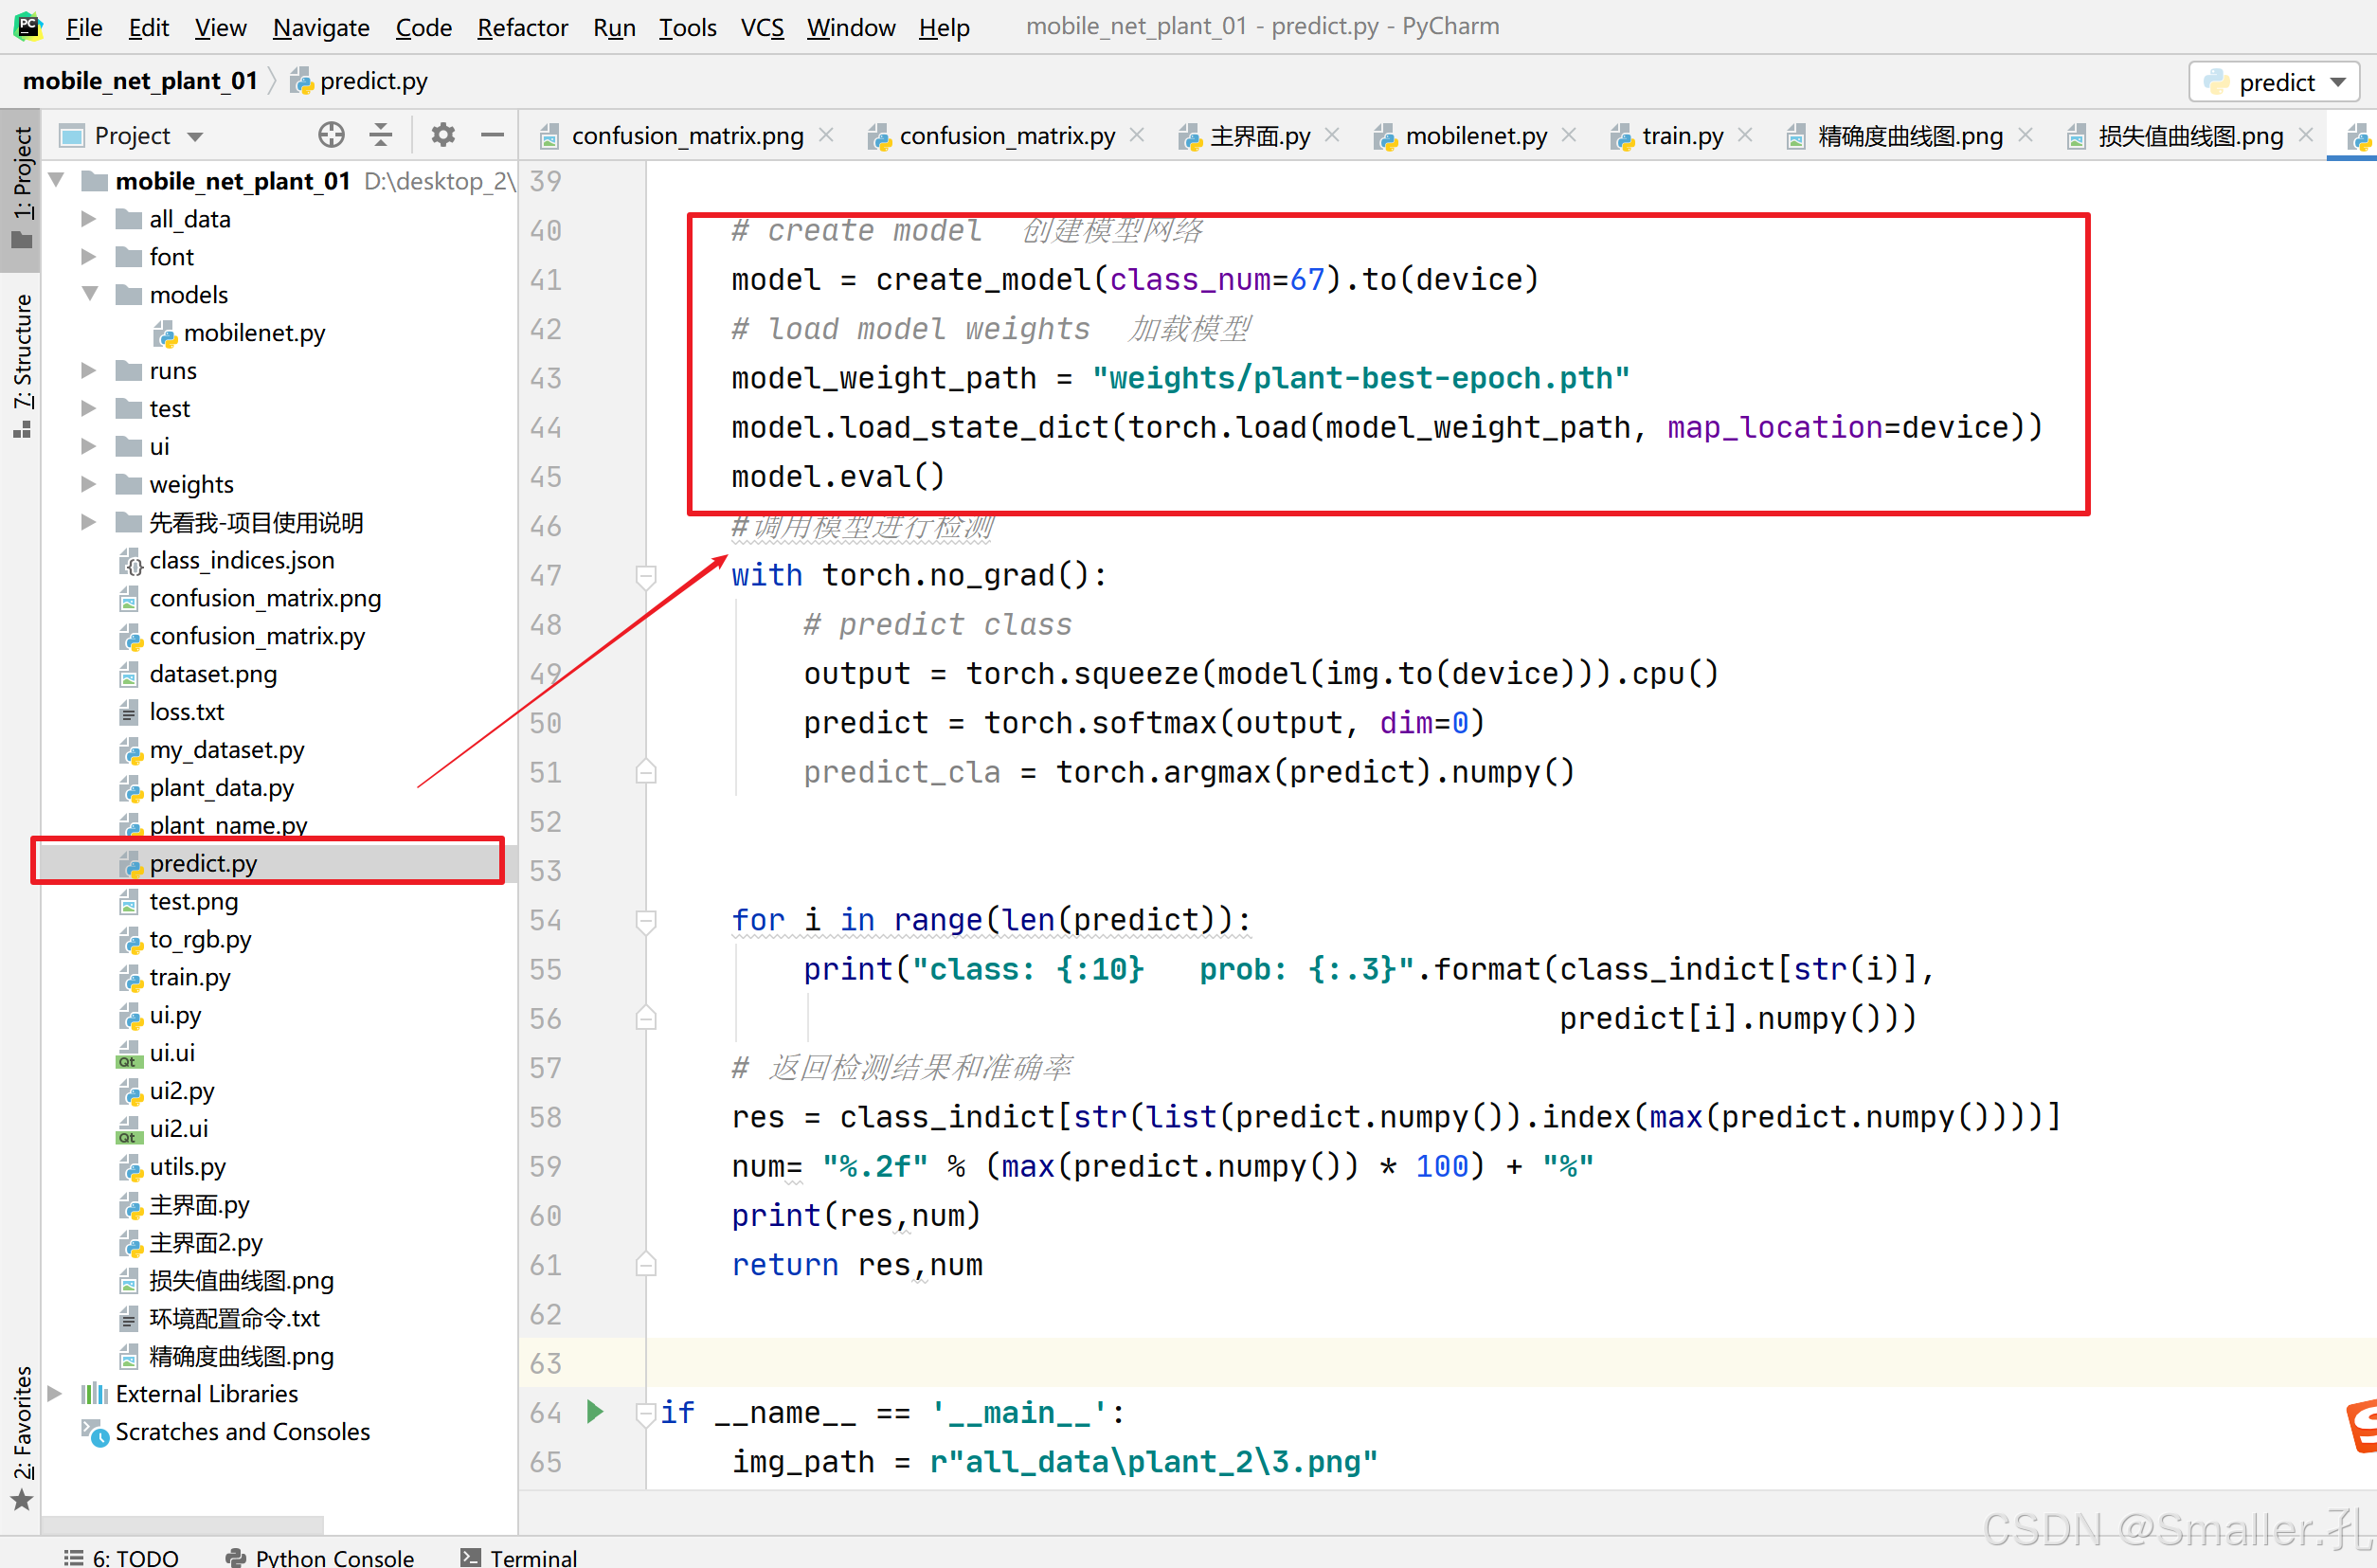Image resolution: width=2377 pixels, height=1568 pixels.
Task: Close the train.py editor tab
Action: [1745, 135]
